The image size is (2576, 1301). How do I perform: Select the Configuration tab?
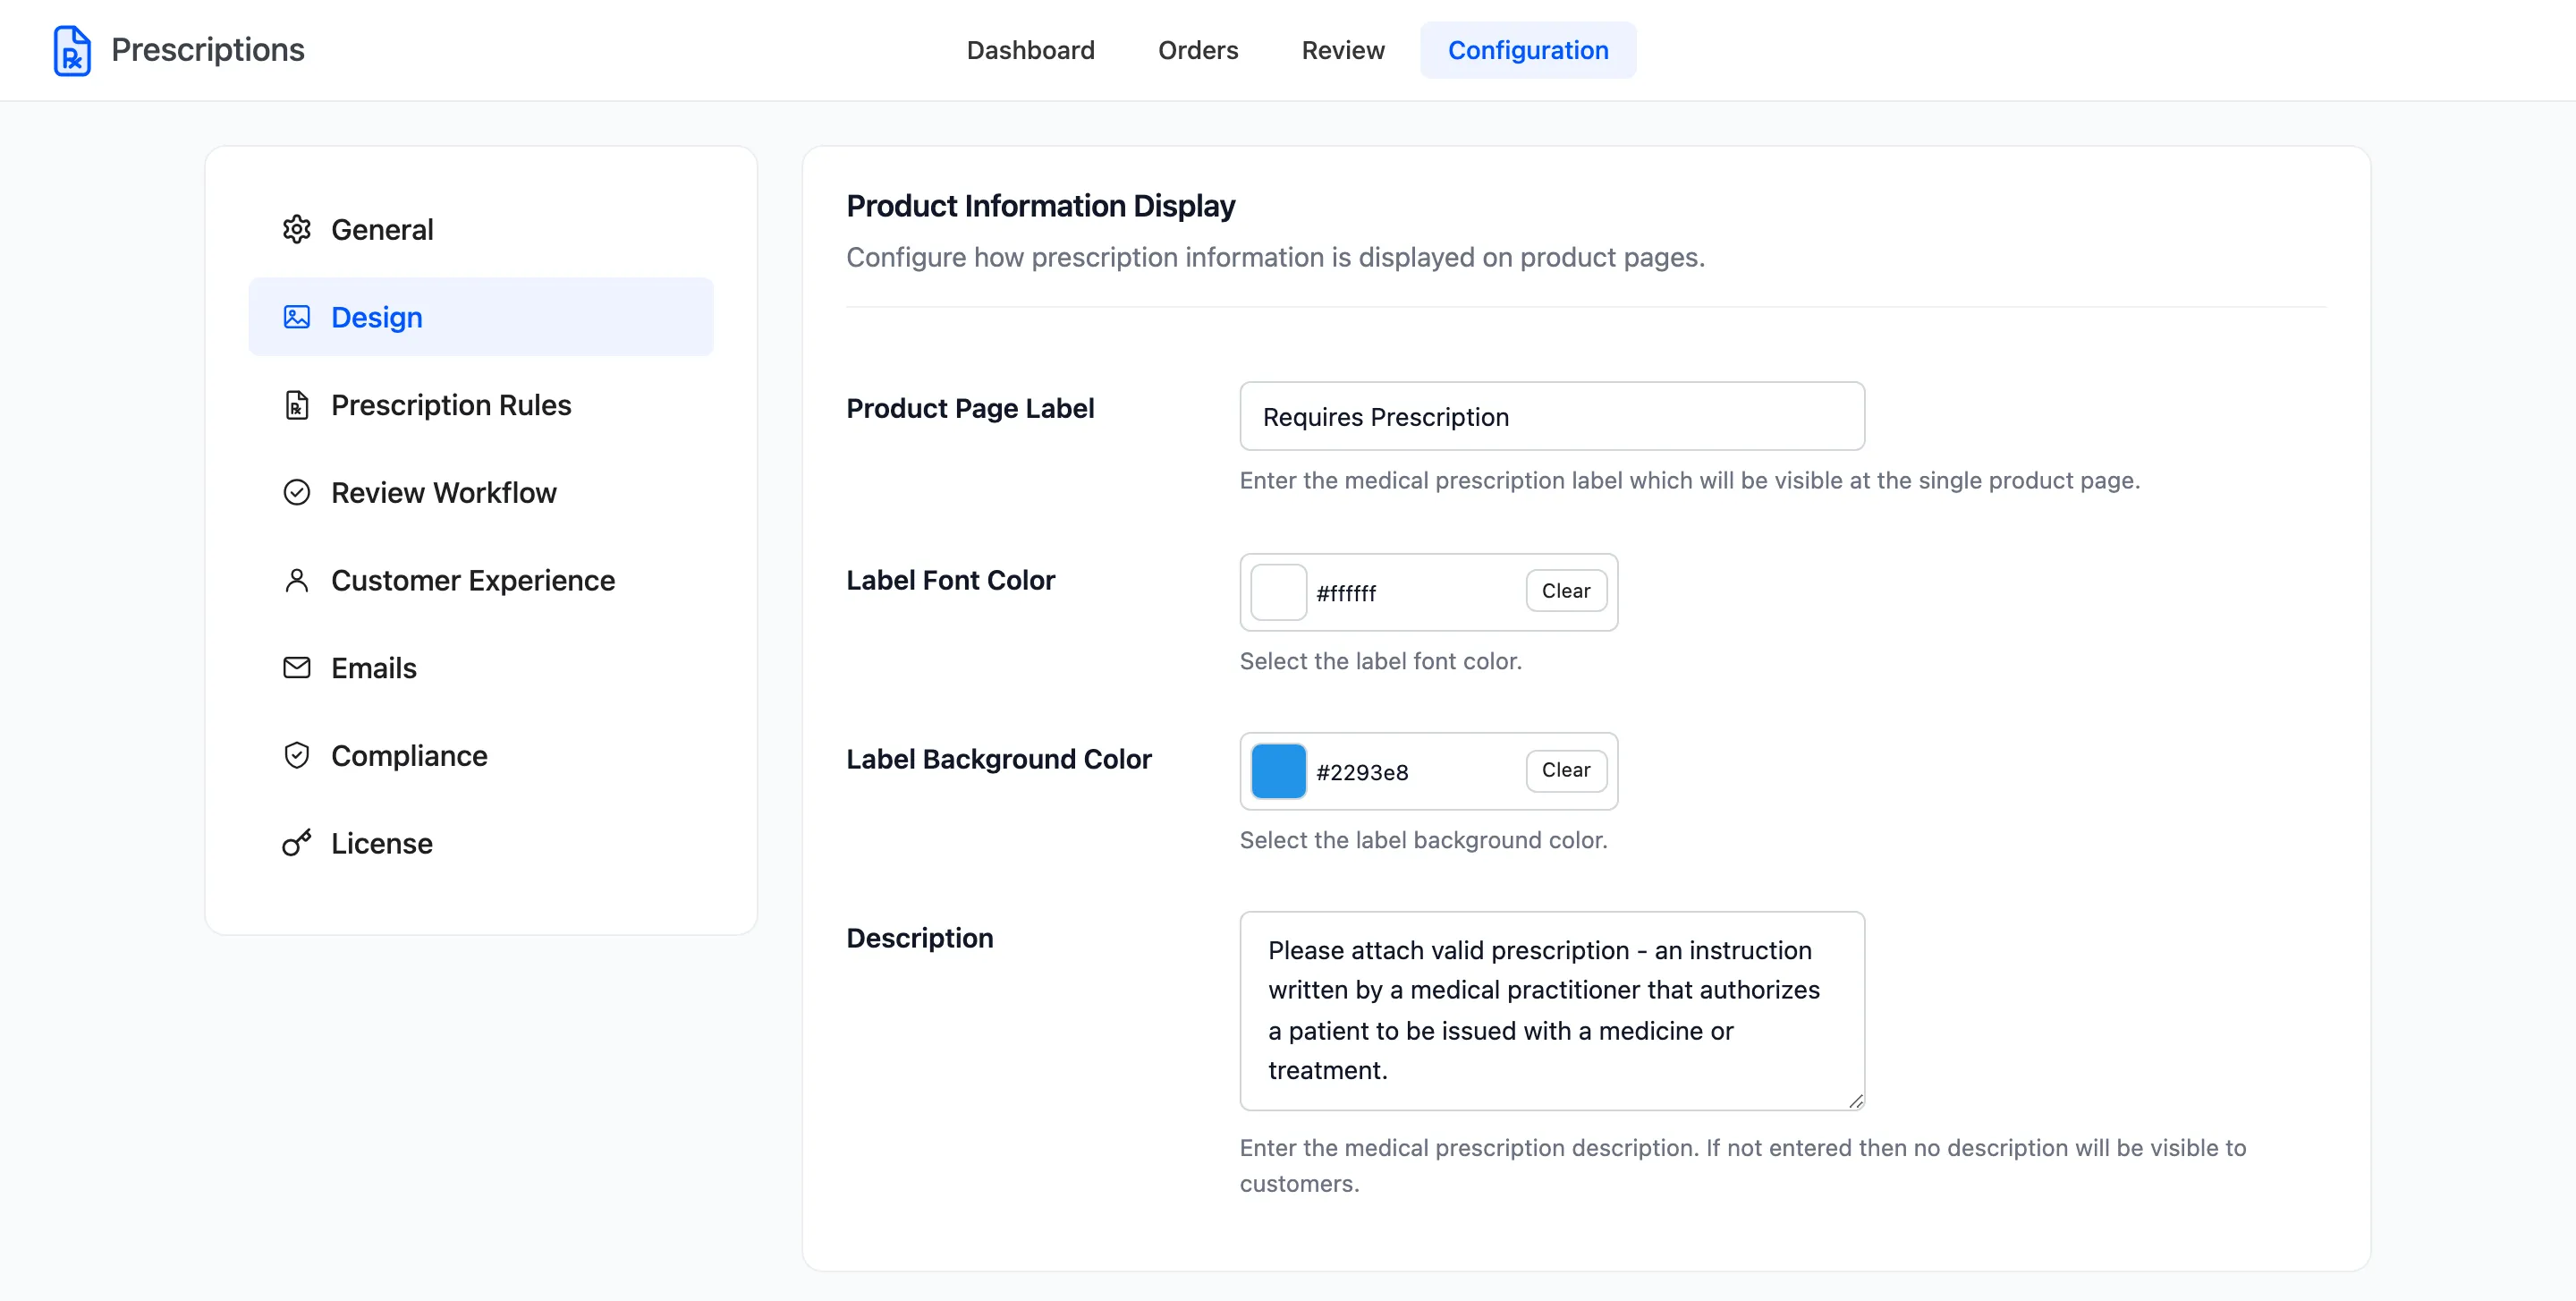pyautogui.click(x=1528, y=50)
